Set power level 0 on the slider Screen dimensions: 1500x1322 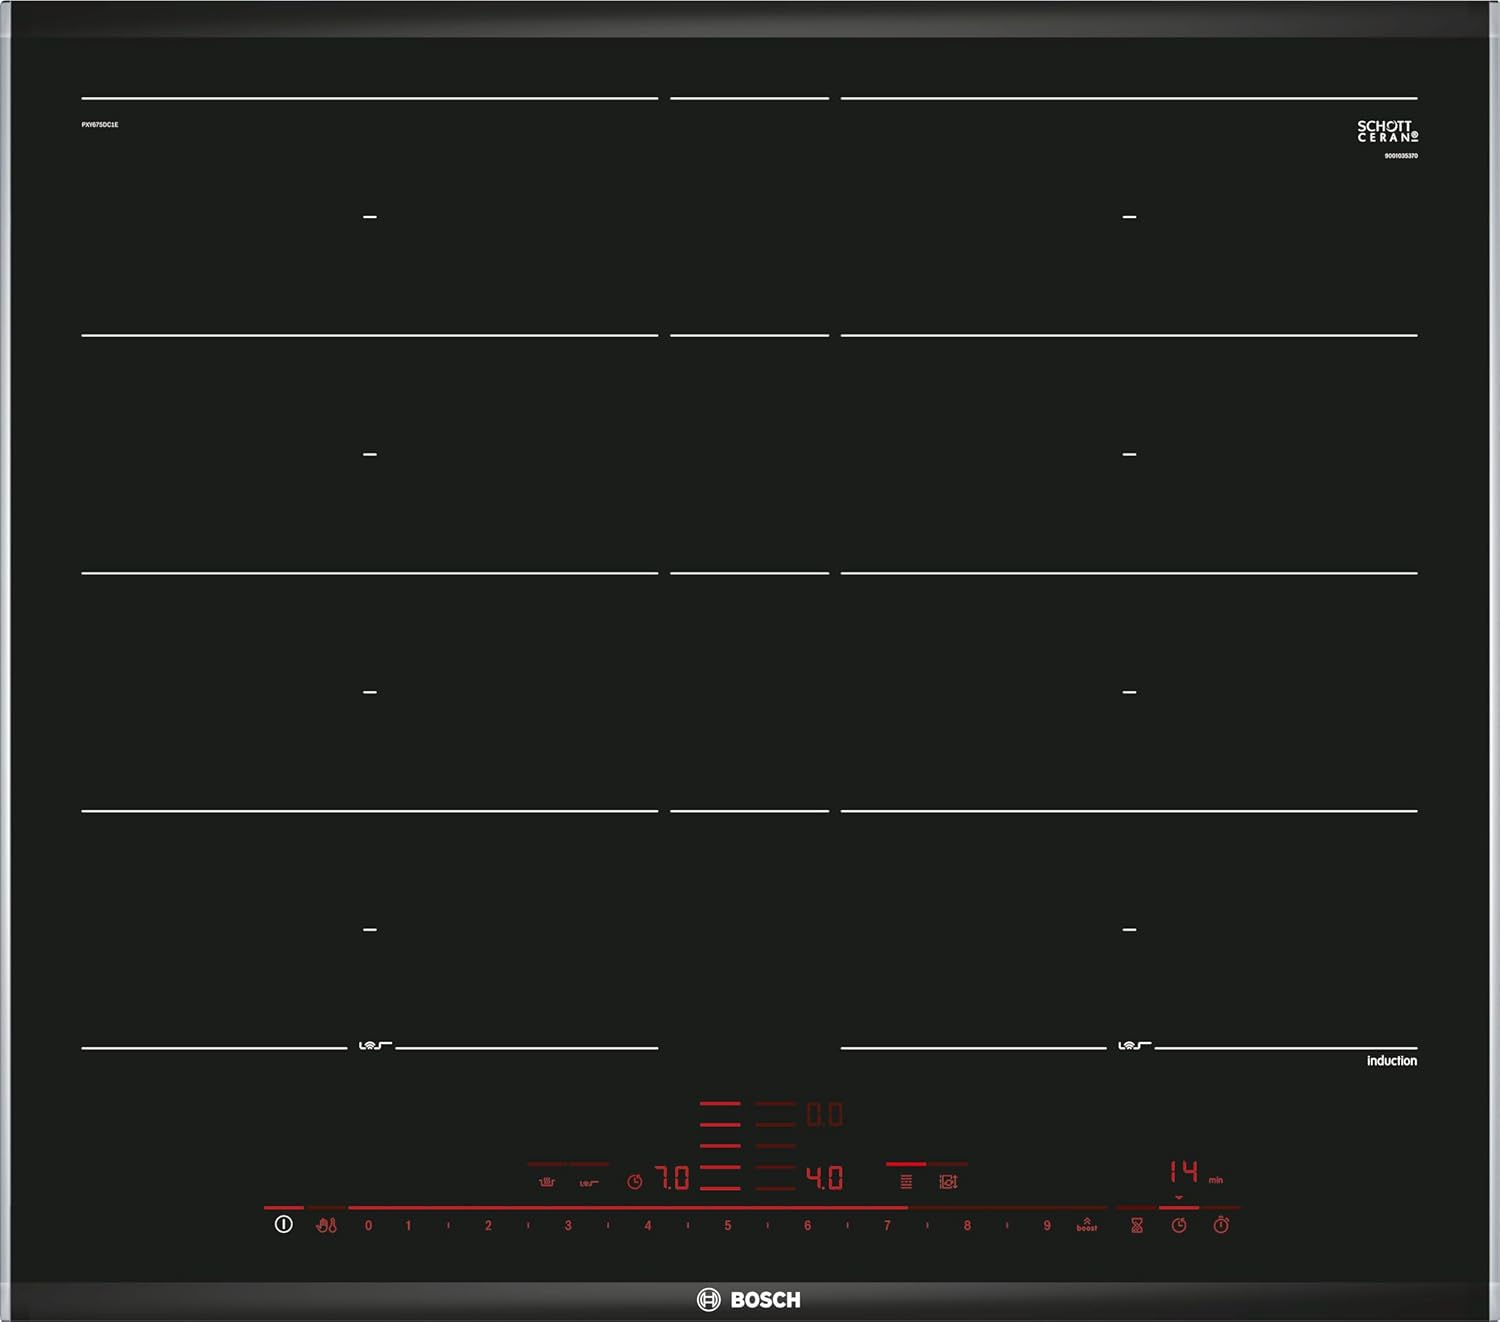click(369, 1225)
